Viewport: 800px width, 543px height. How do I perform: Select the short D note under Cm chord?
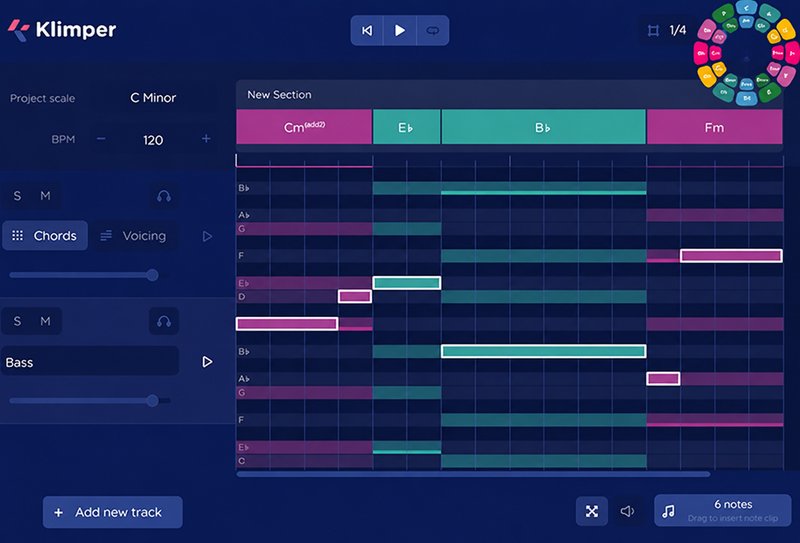coord(355,296)
